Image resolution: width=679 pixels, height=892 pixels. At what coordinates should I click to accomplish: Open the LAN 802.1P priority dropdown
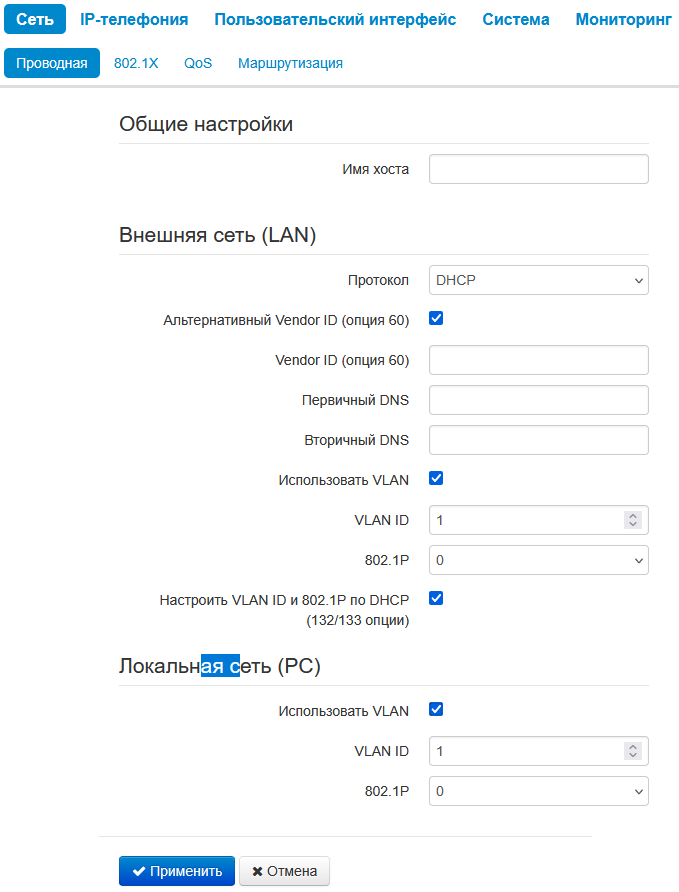coord(538,560)
